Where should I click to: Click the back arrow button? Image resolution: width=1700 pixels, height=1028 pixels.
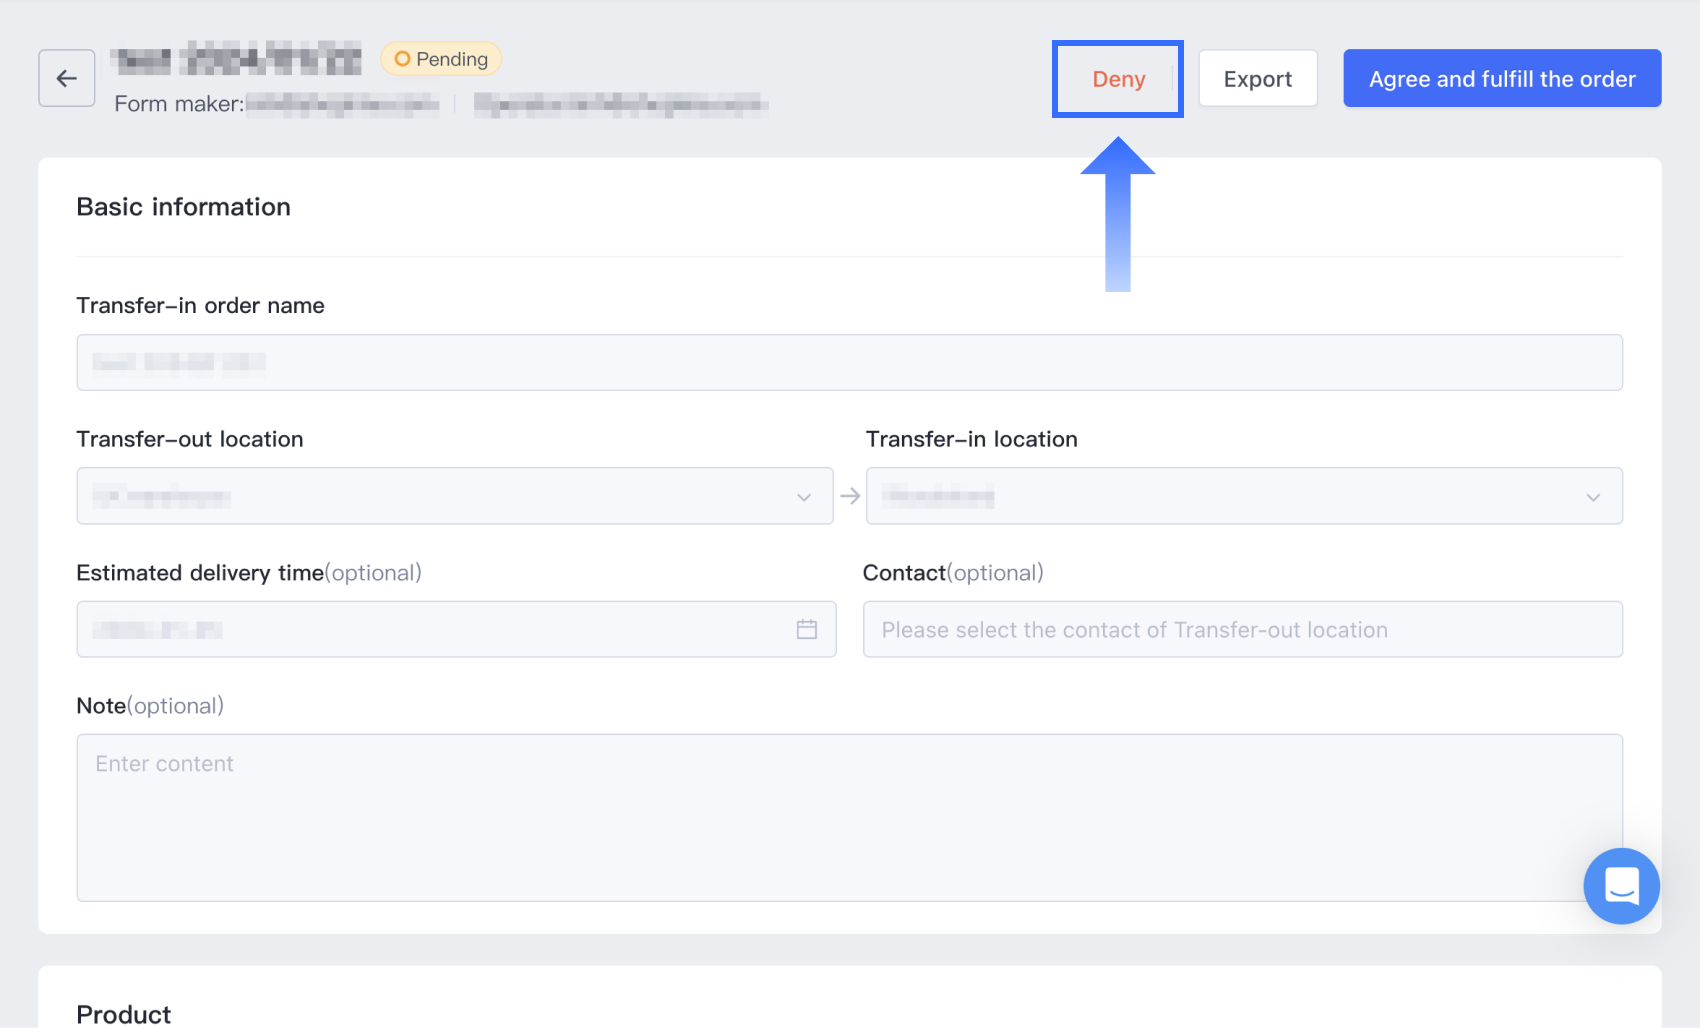click(67, 78)
